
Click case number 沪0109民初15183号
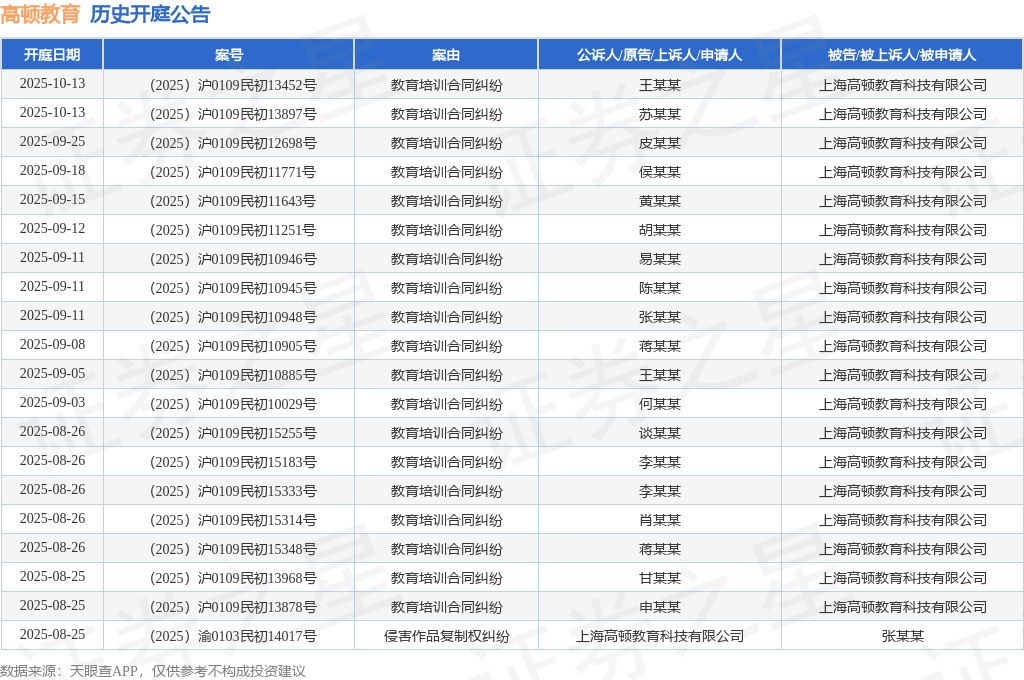(257, 462)
